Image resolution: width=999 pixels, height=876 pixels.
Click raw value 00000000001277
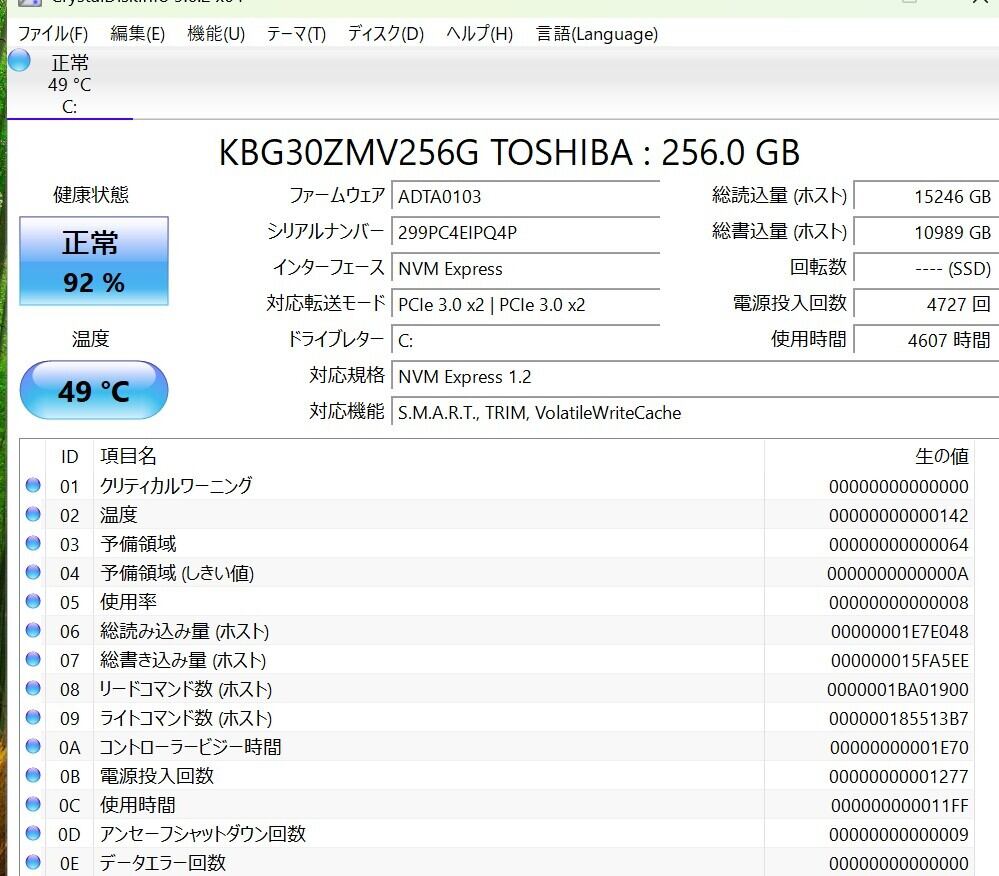coord(898,777)
